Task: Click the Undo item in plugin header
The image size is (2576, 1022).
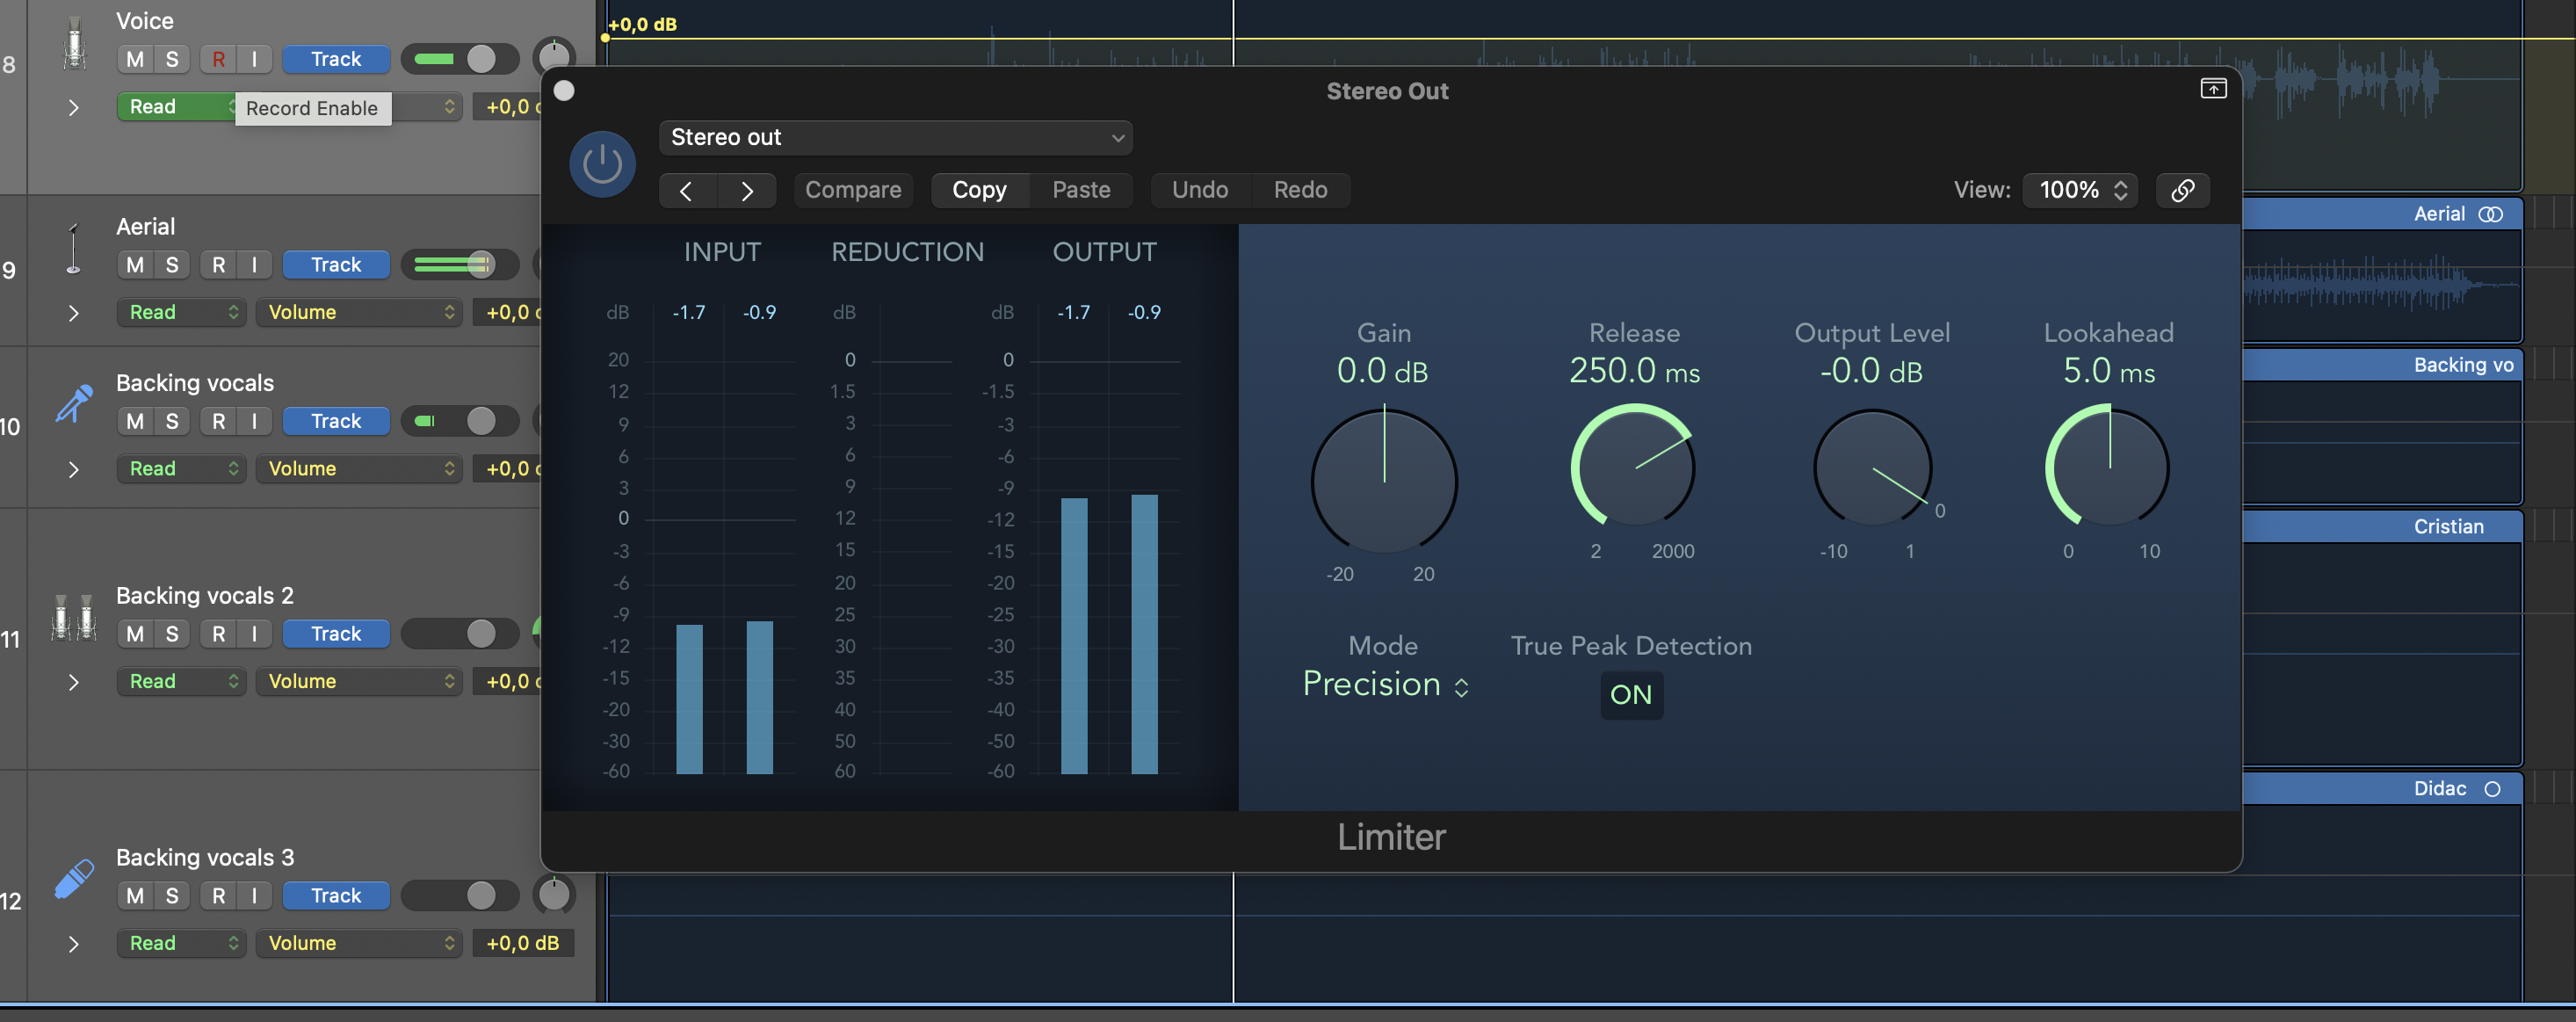Action: pyautogui.click(x=1199, y=190)
